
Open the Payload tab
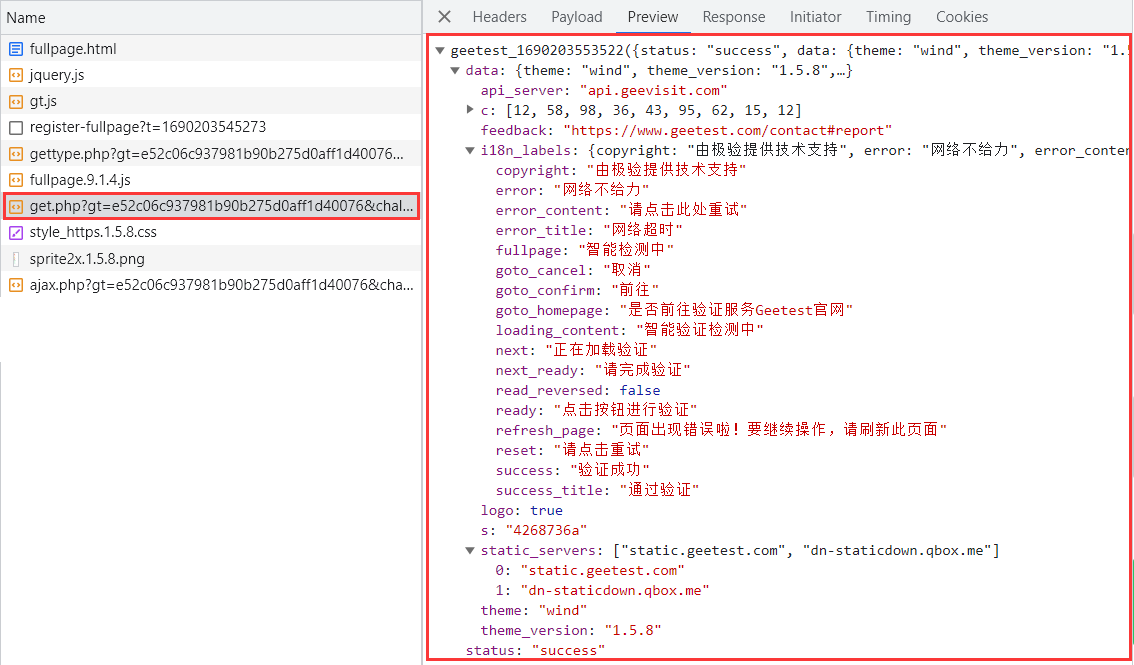[x=577, y=17]
